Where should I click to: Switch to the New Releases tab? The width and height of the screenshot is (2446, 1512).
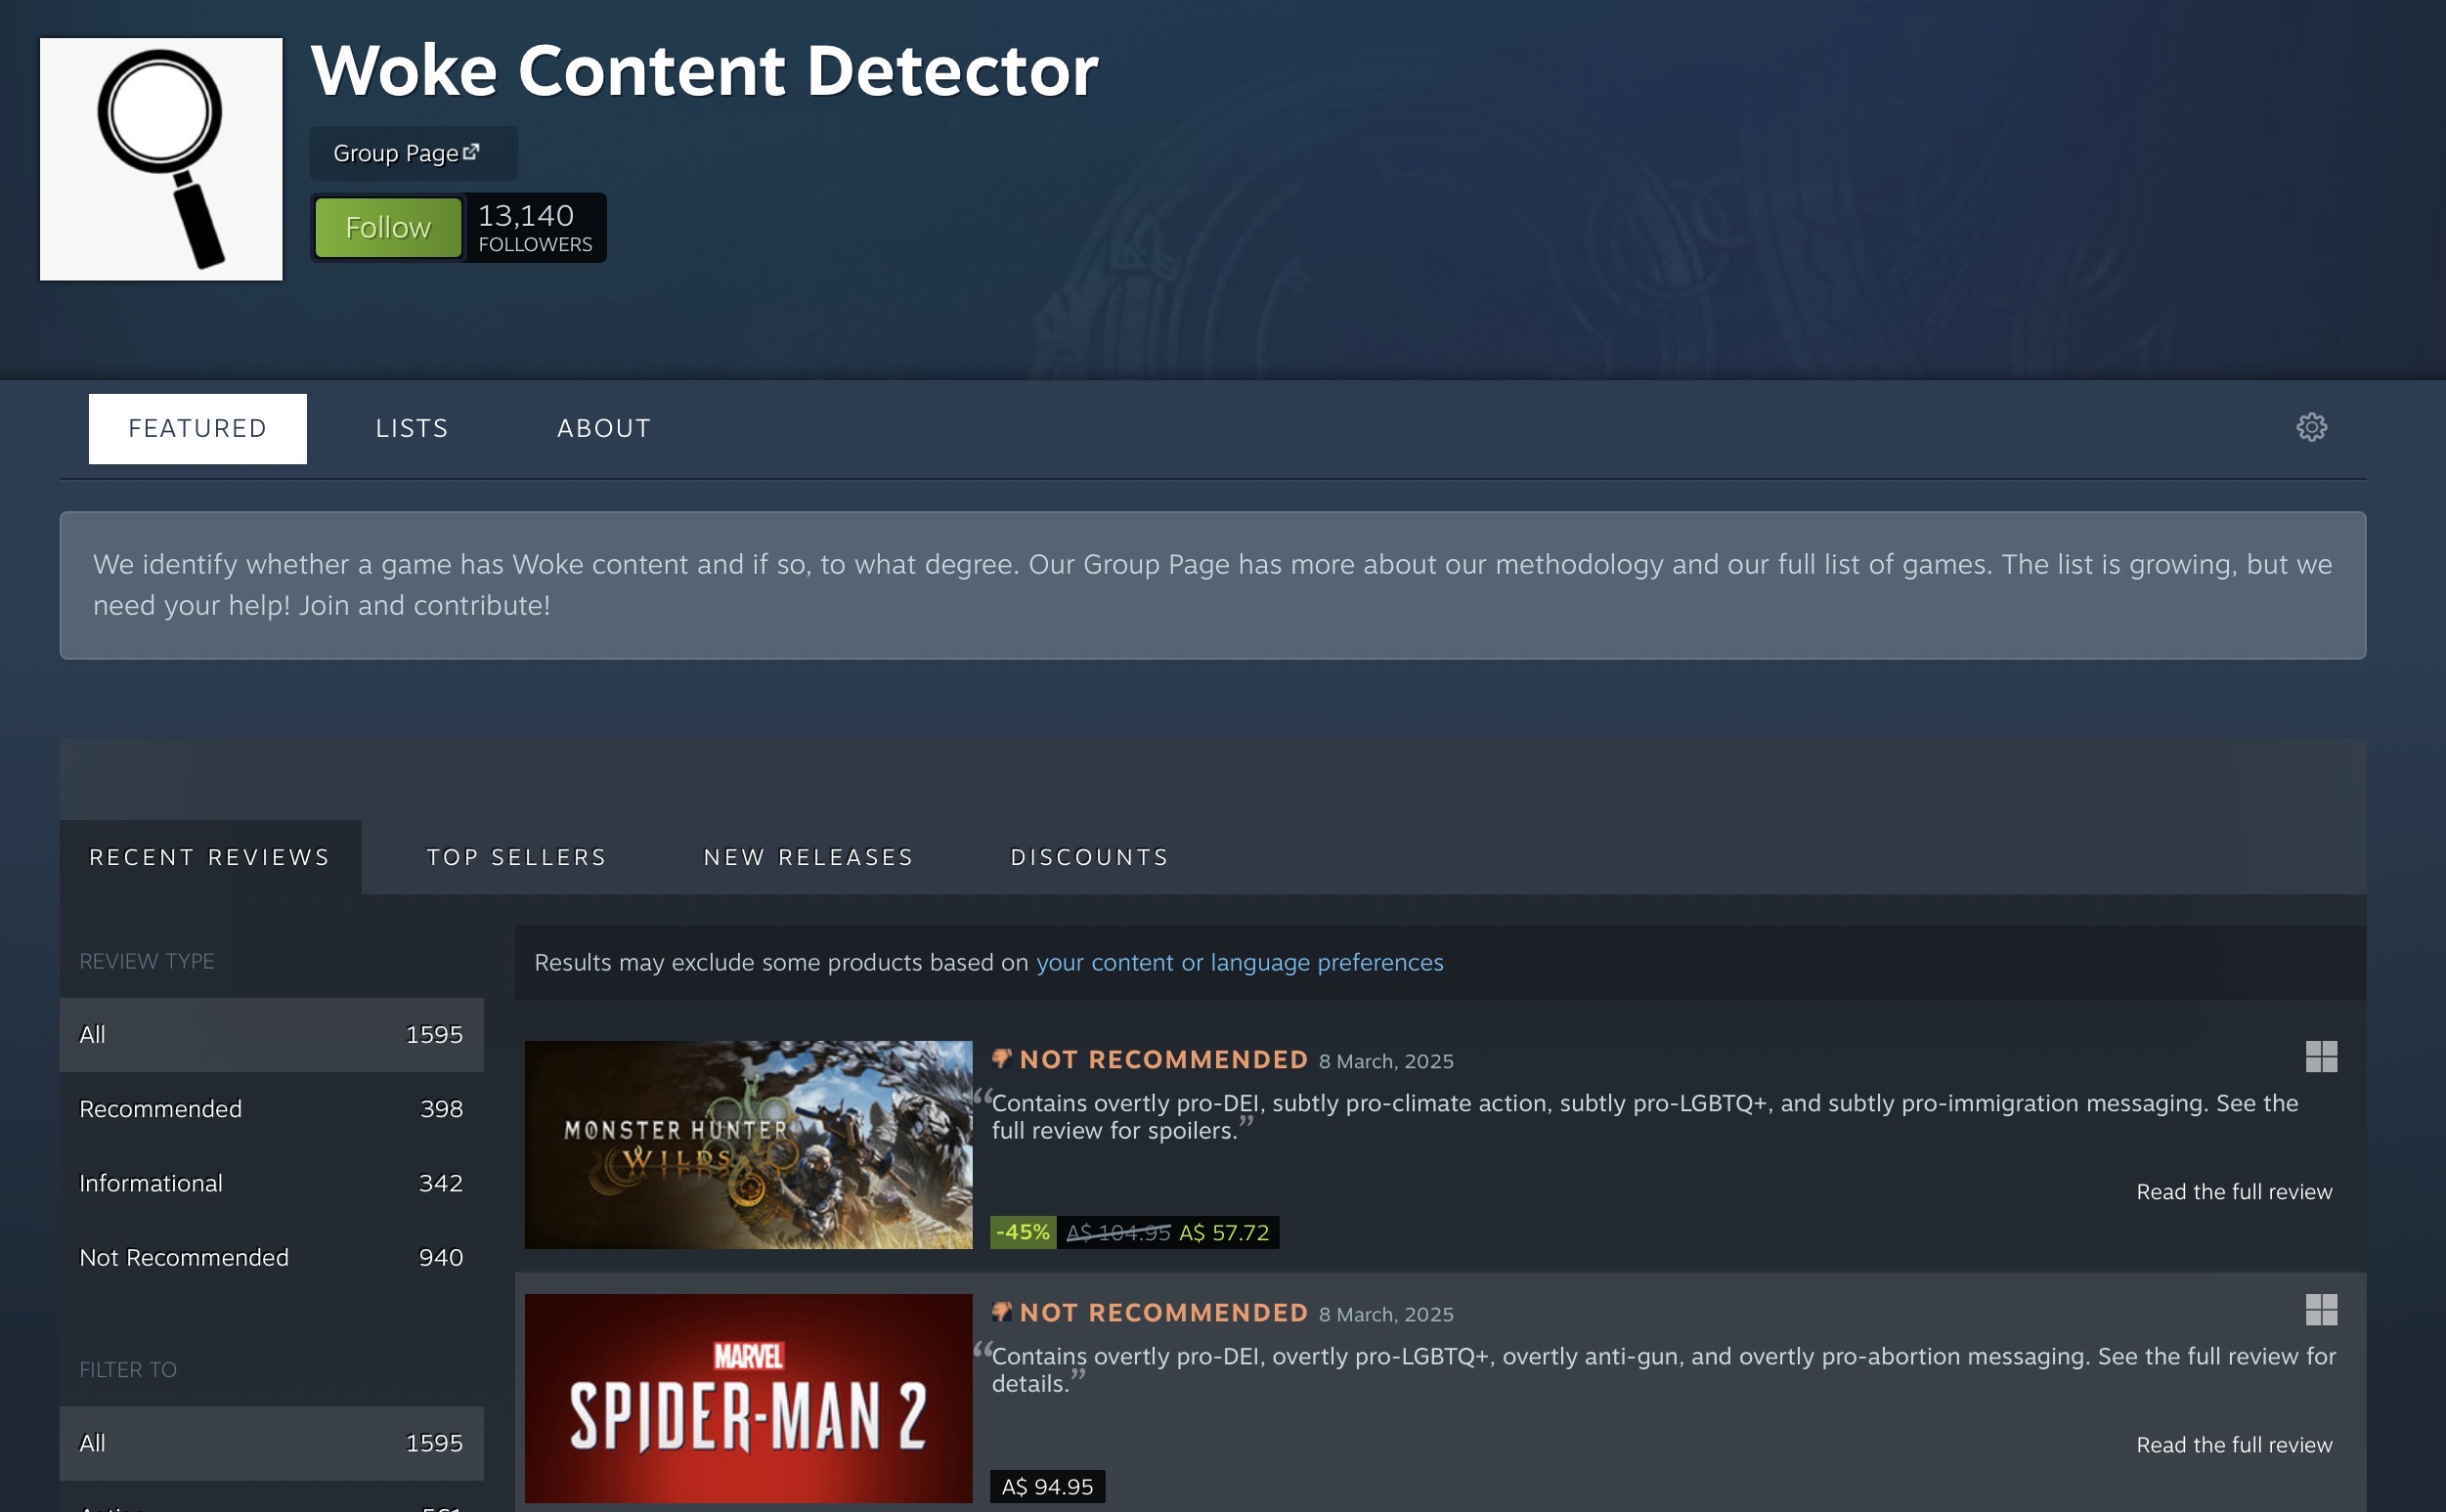[808, 857]
